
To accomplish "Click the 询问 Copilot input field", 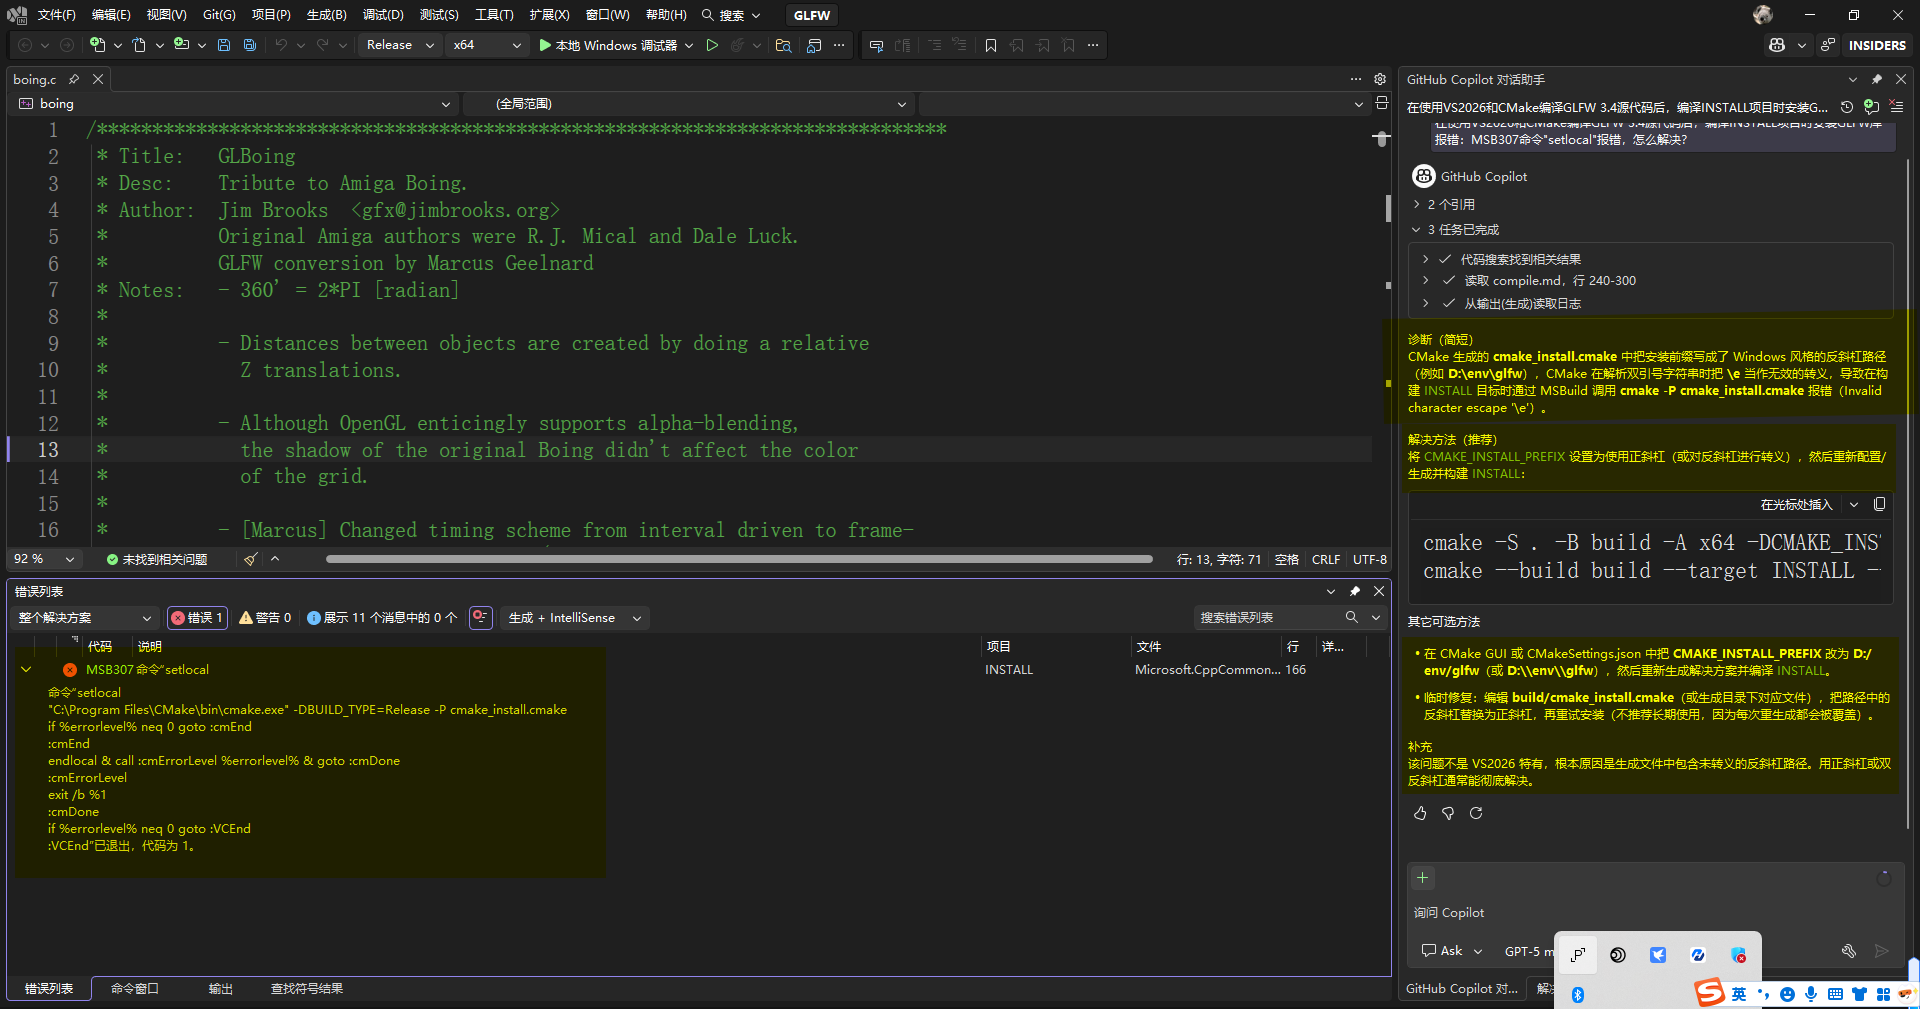I will pyautogui.click(x=1654, y=913).
